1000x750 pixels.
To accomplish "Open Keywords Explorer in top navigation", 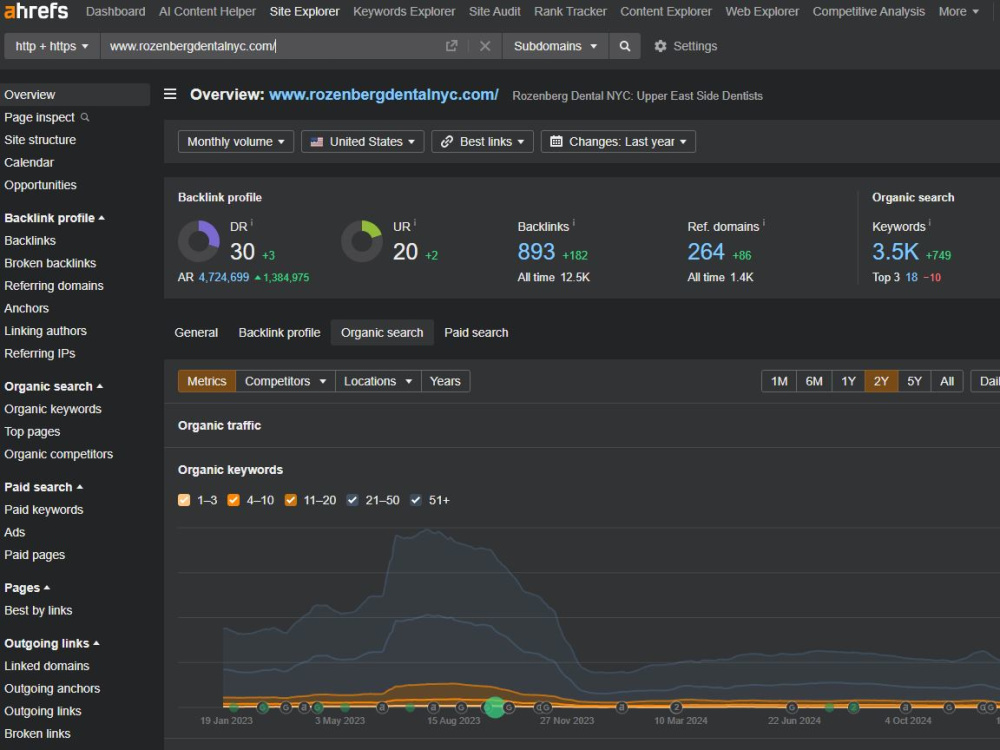I will click(404, 11).
